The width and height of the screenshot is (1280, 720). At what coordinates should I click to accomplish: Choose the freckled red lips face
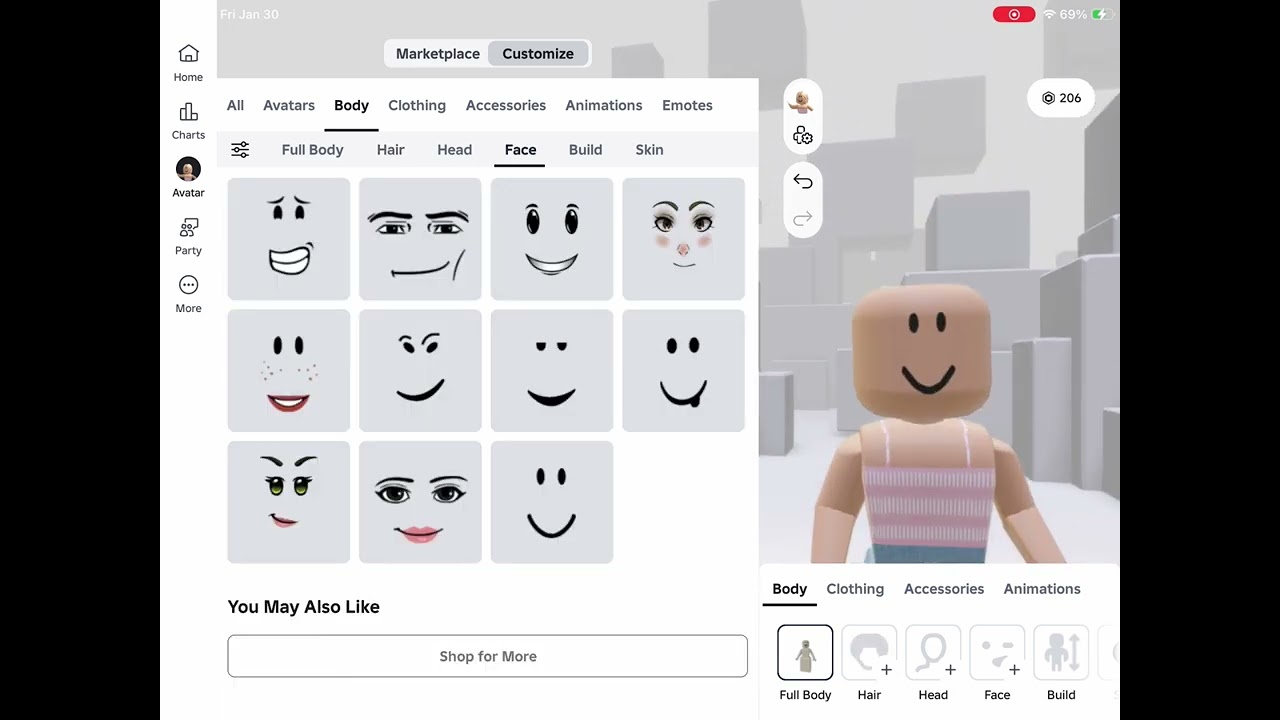[289, 371]
